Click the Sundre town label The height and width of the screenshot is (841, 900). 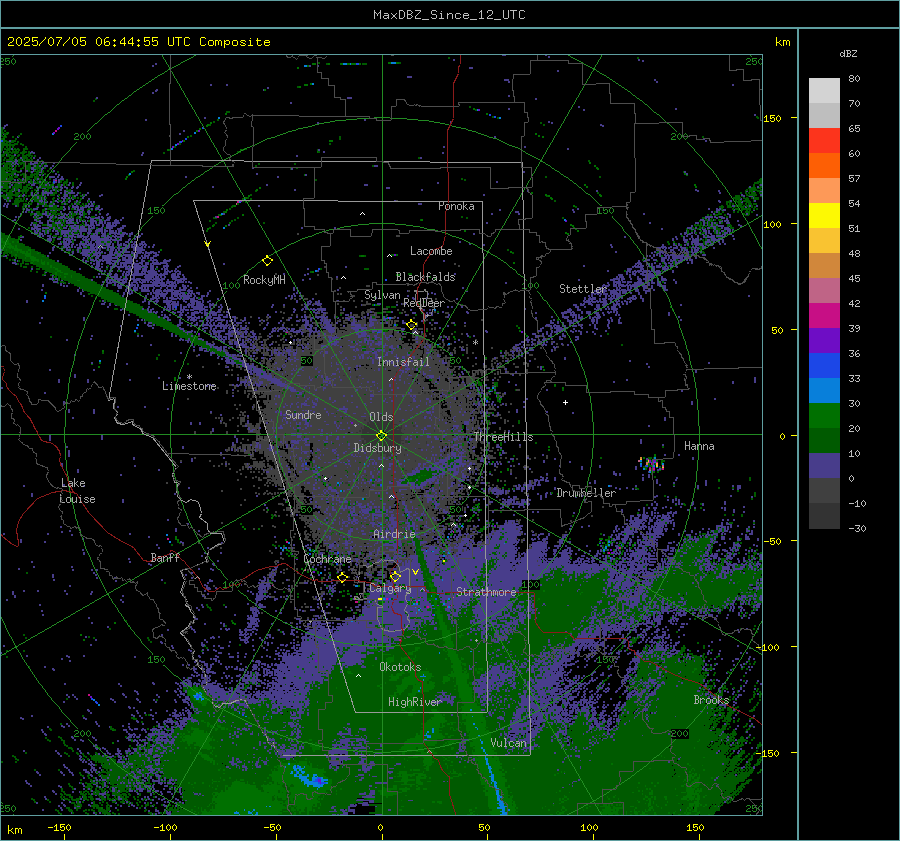[x=303, y=414]
